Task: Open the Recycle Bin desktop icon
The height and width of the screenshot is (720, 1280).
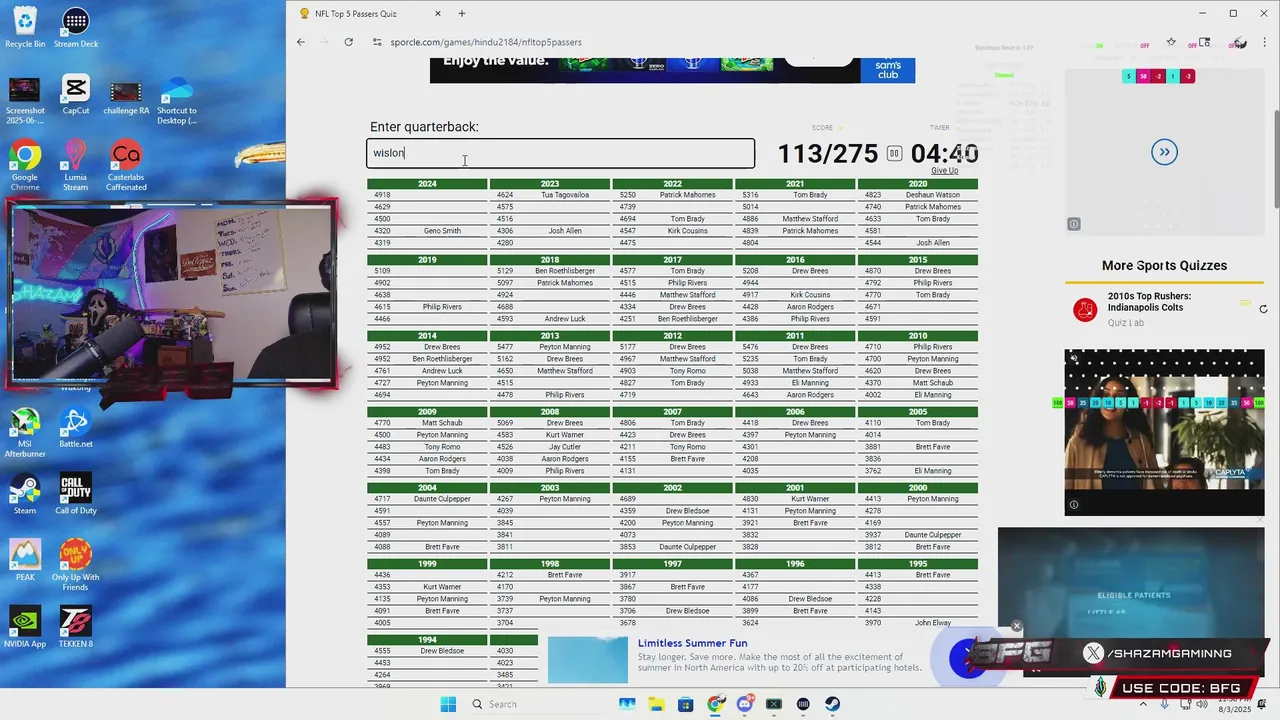Action: pyautogui.click(x=25, y=27)
